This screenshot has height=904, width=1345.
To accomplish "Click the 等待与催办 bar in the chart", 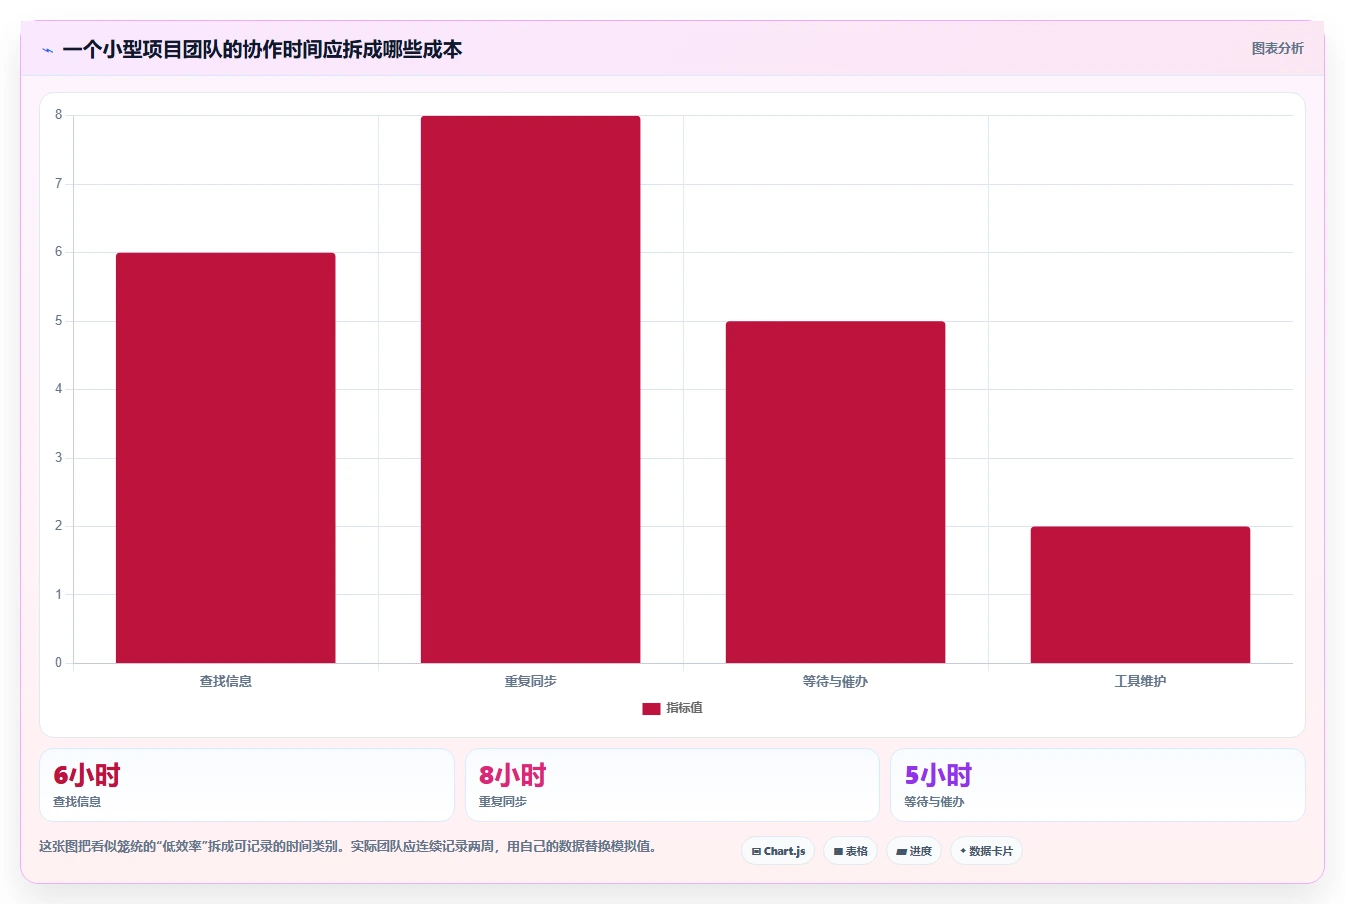I will pos(835,492).
